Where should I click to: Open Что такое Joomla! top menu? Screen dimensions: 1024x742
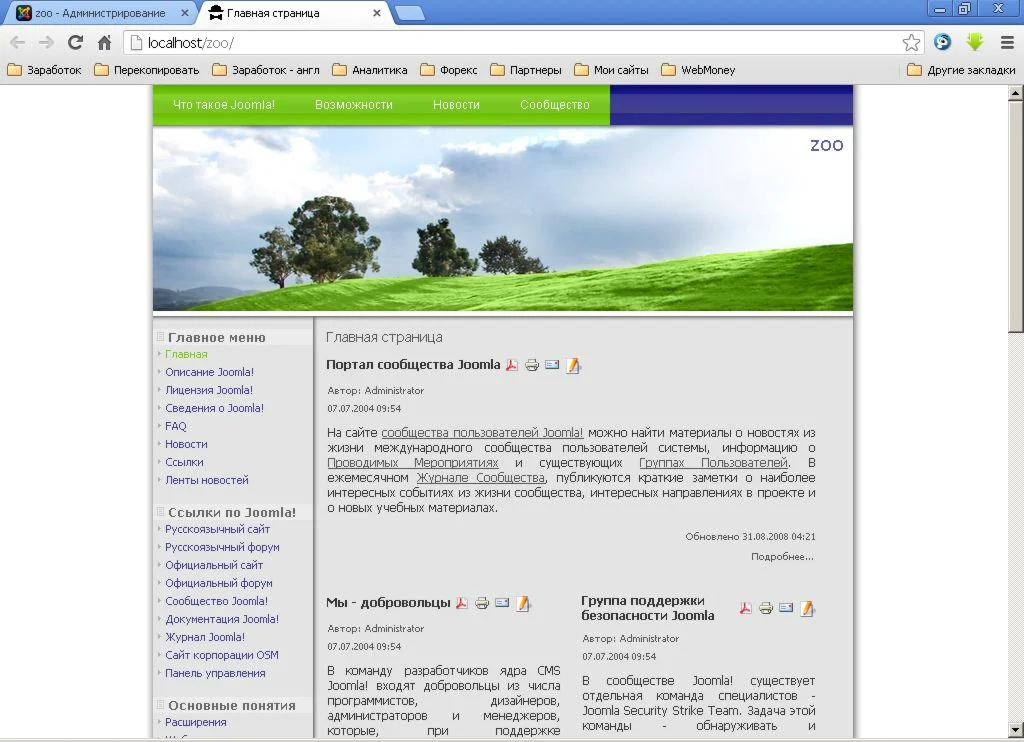coord(224,105)
